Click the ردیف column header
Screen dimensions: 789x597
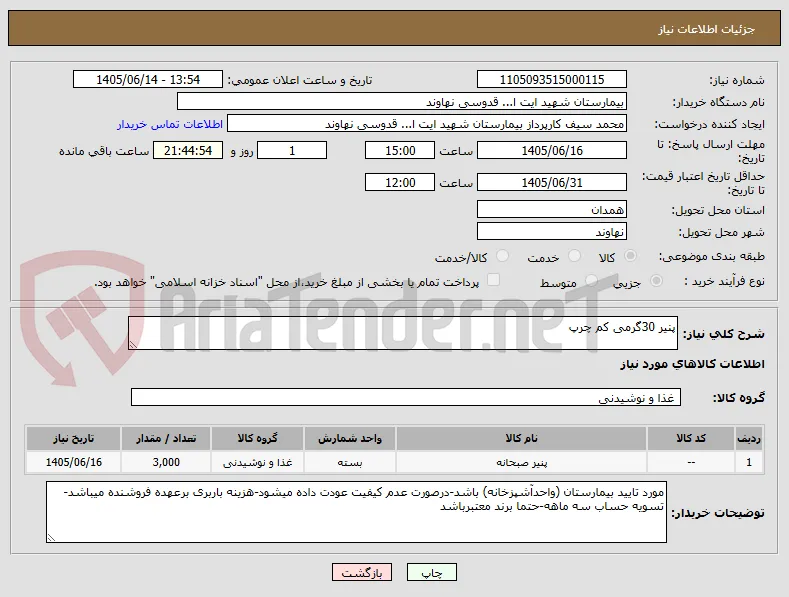749,438
